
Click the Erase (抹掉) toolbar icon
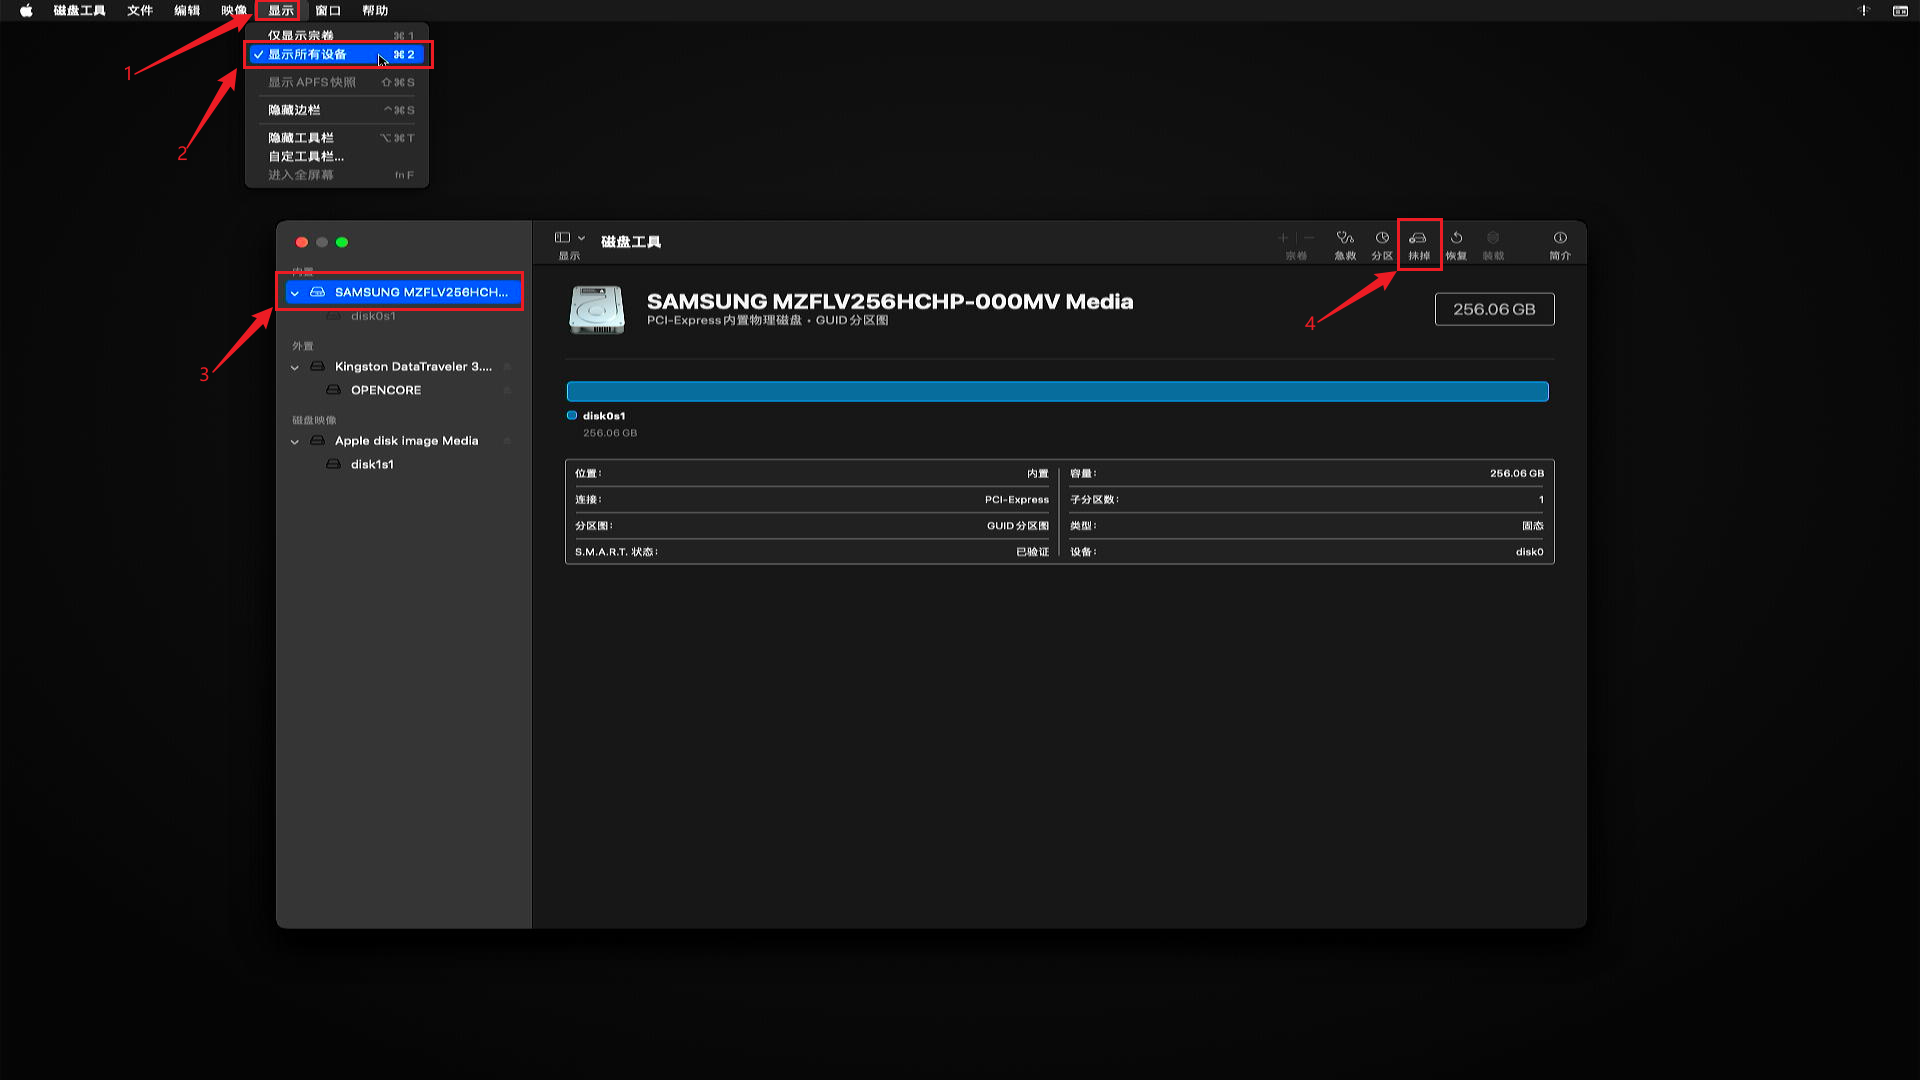point(1418,238)
